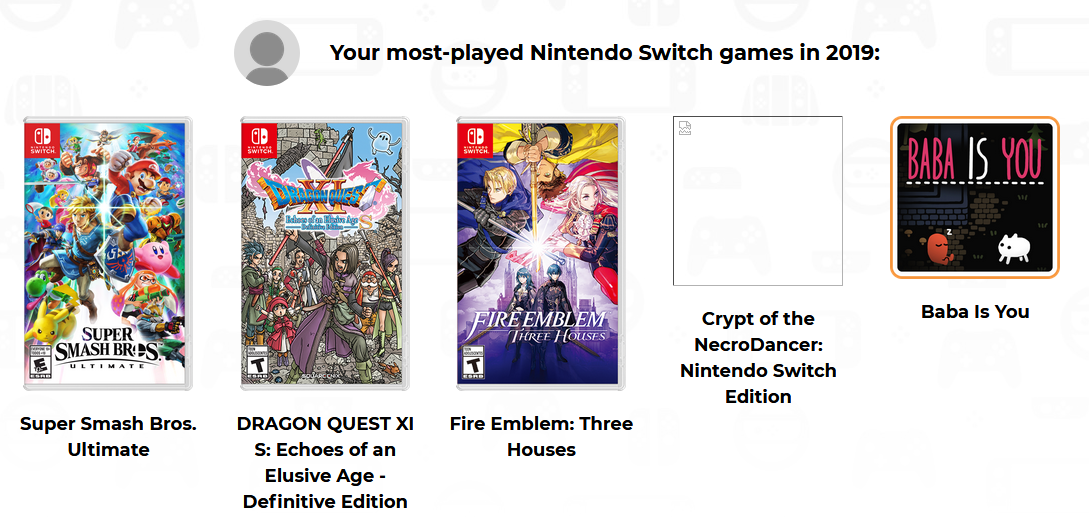This screenshot has height=517, width=1089.
Task: Click the most-played Nintendo Switch games in 2019 heading
Action: tap(605, 52)
